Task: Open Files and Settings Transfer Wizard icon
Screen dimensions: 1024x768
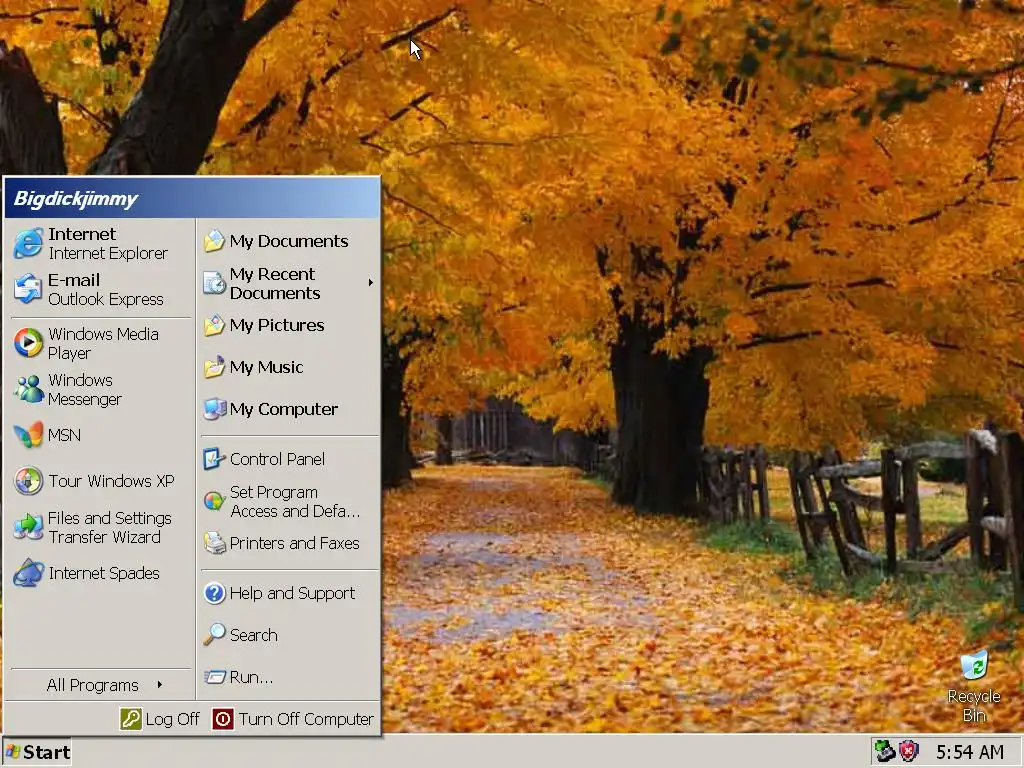Action: click(28, 527)
